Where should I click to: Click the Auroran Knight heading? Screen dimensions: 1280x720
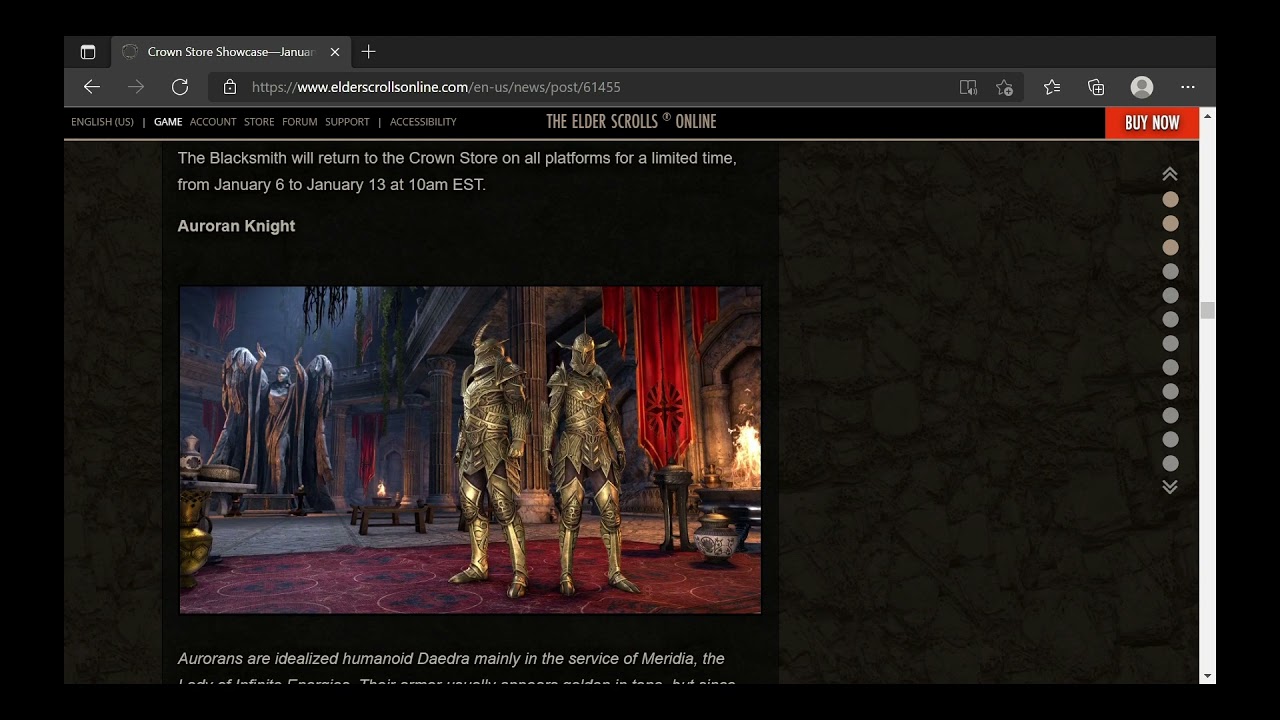click(x=236, y=226)
